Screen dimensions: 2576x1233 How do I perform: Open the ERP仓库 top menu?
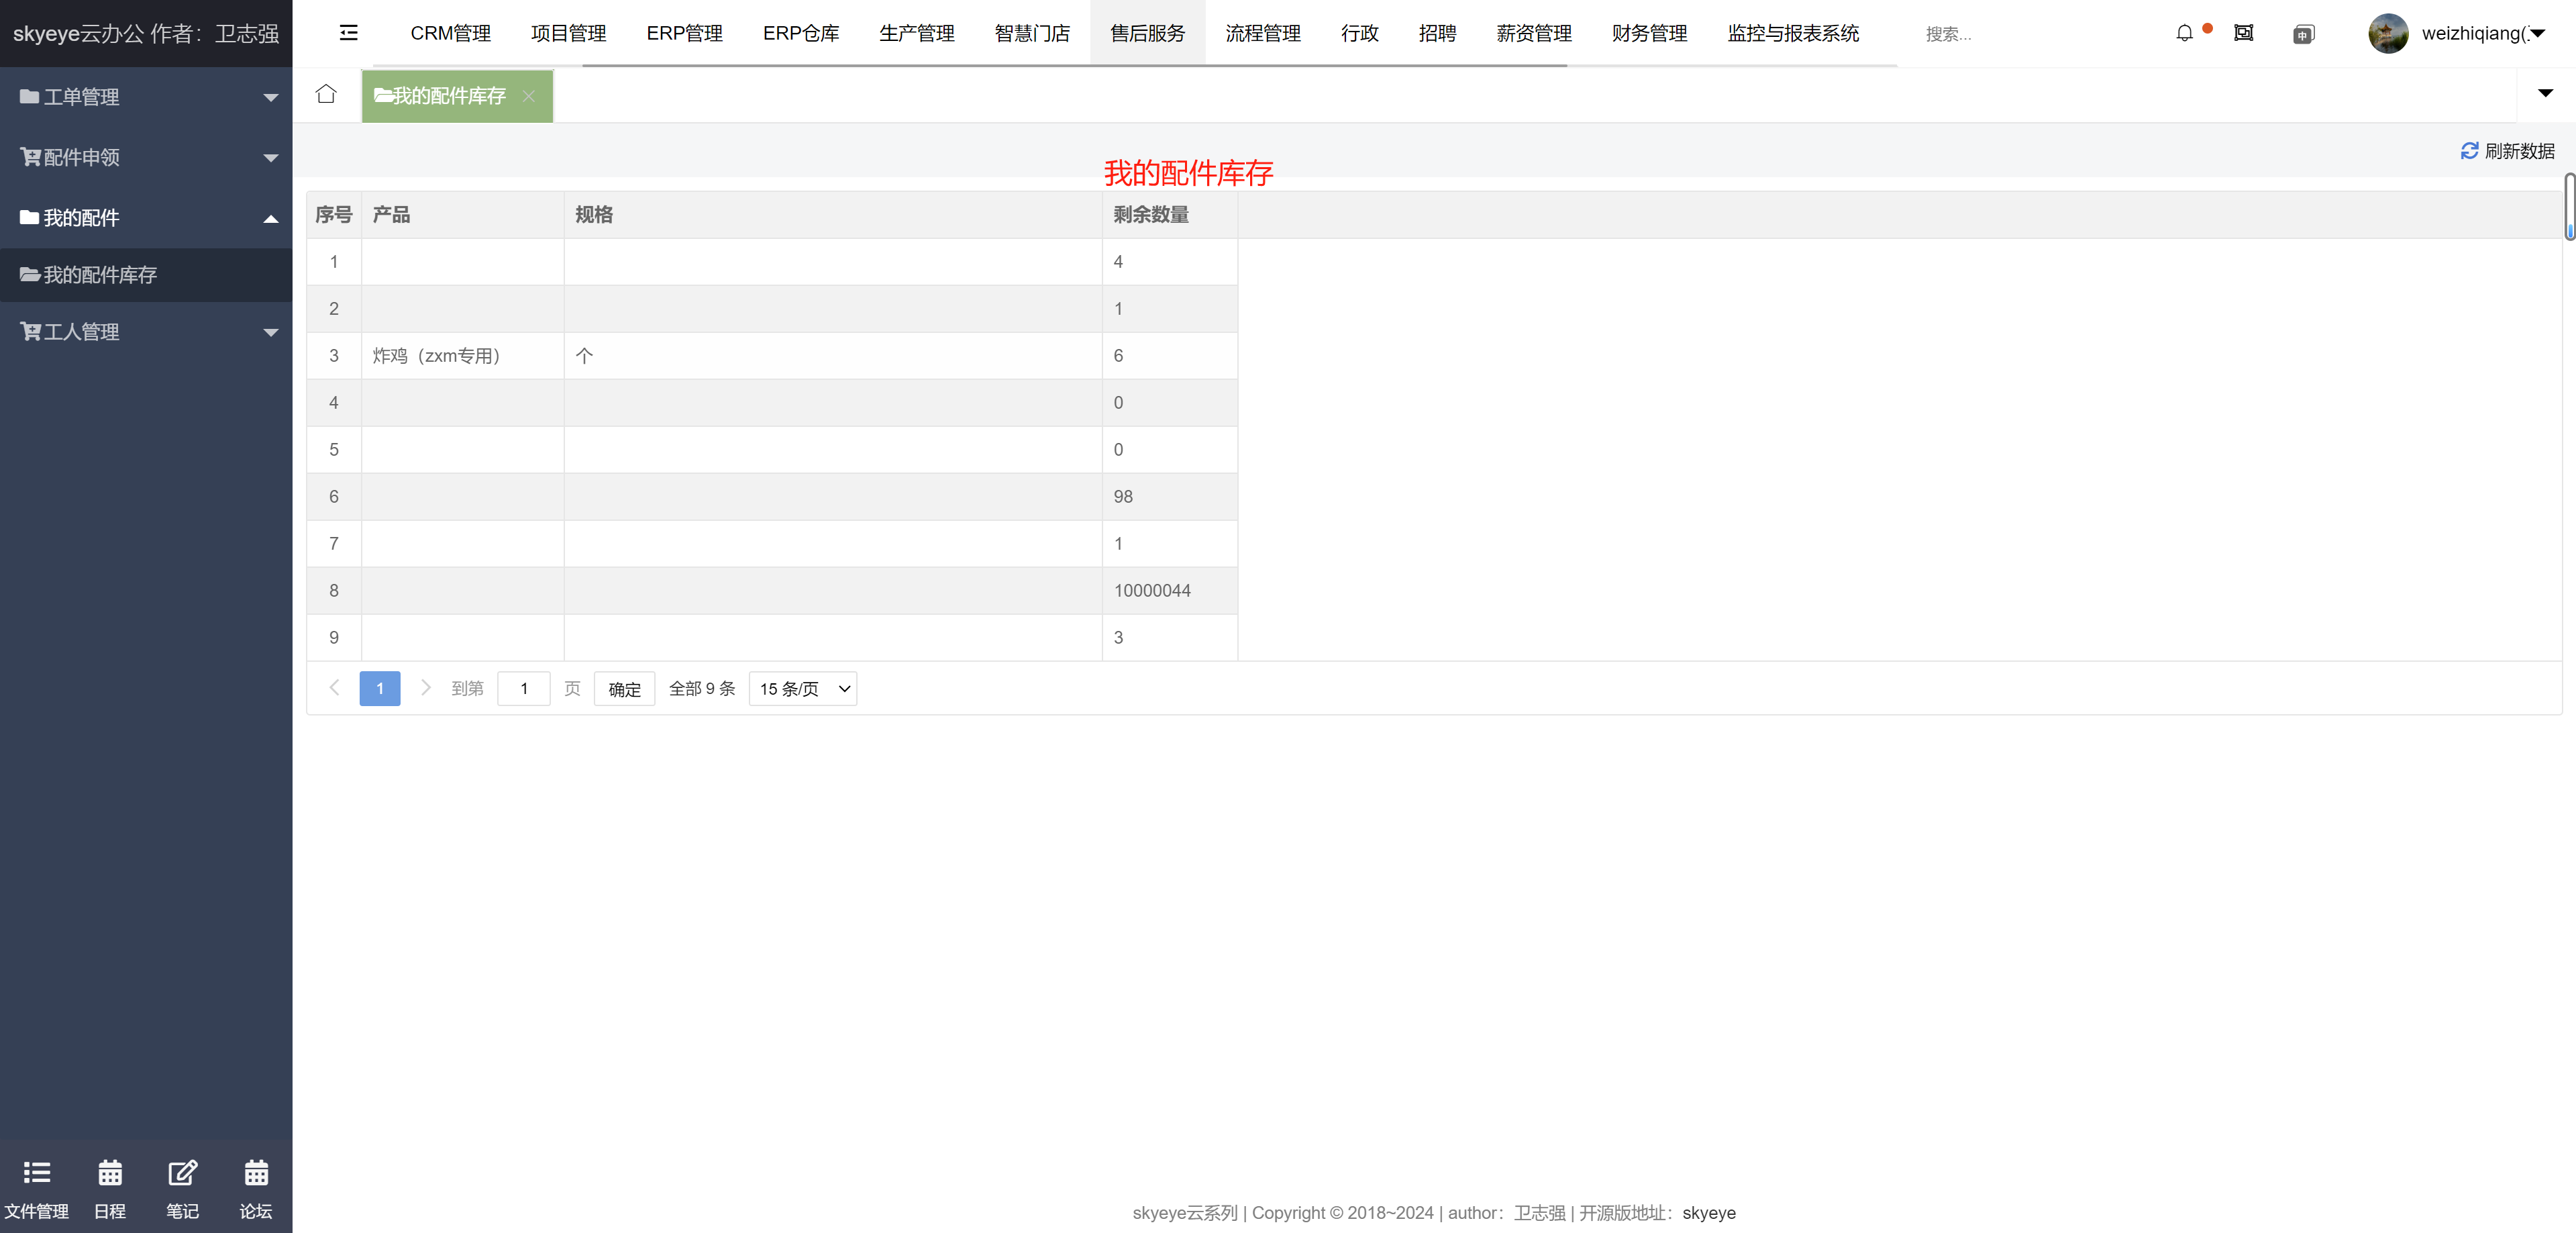800,33
